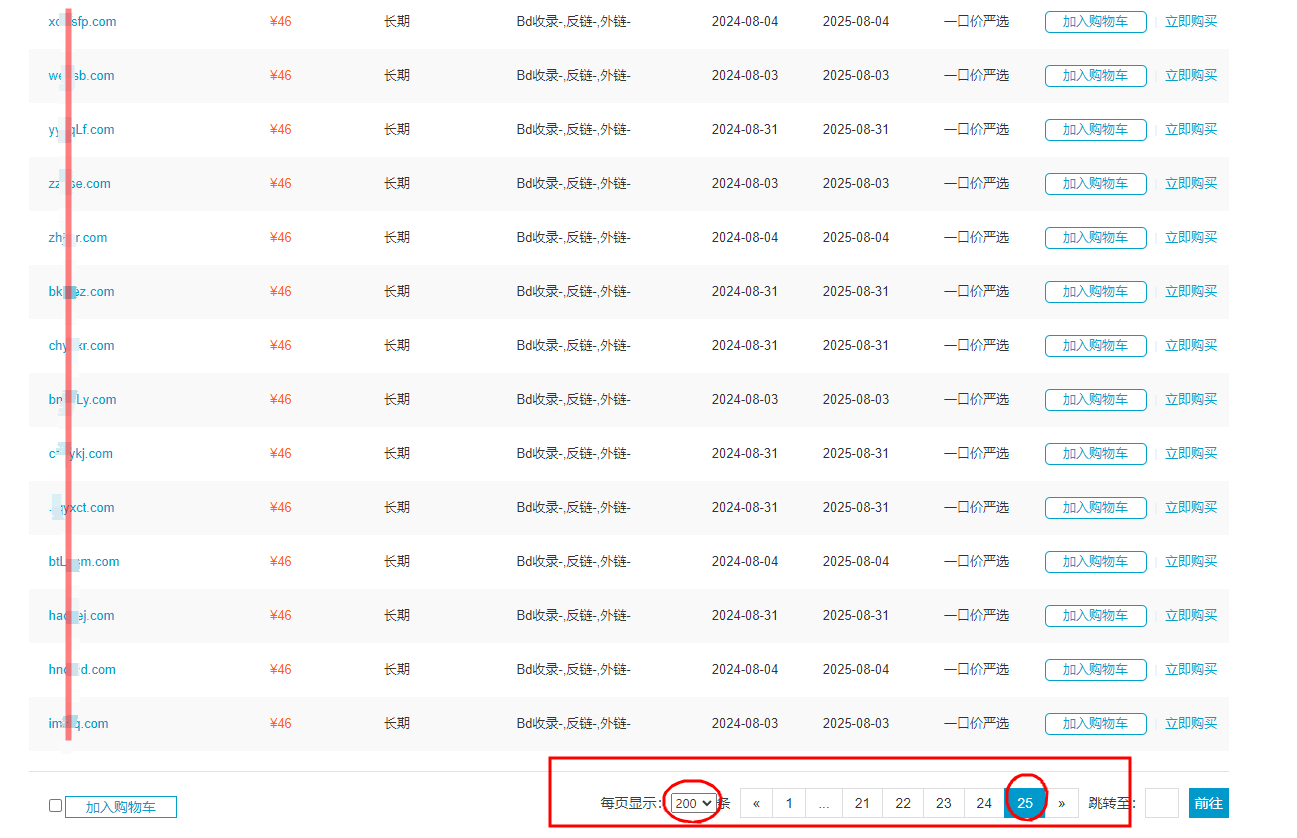The height and width of the screenshot is (838, 1297).
Task: Open the domain link starting with im
Action: (78, 723)
